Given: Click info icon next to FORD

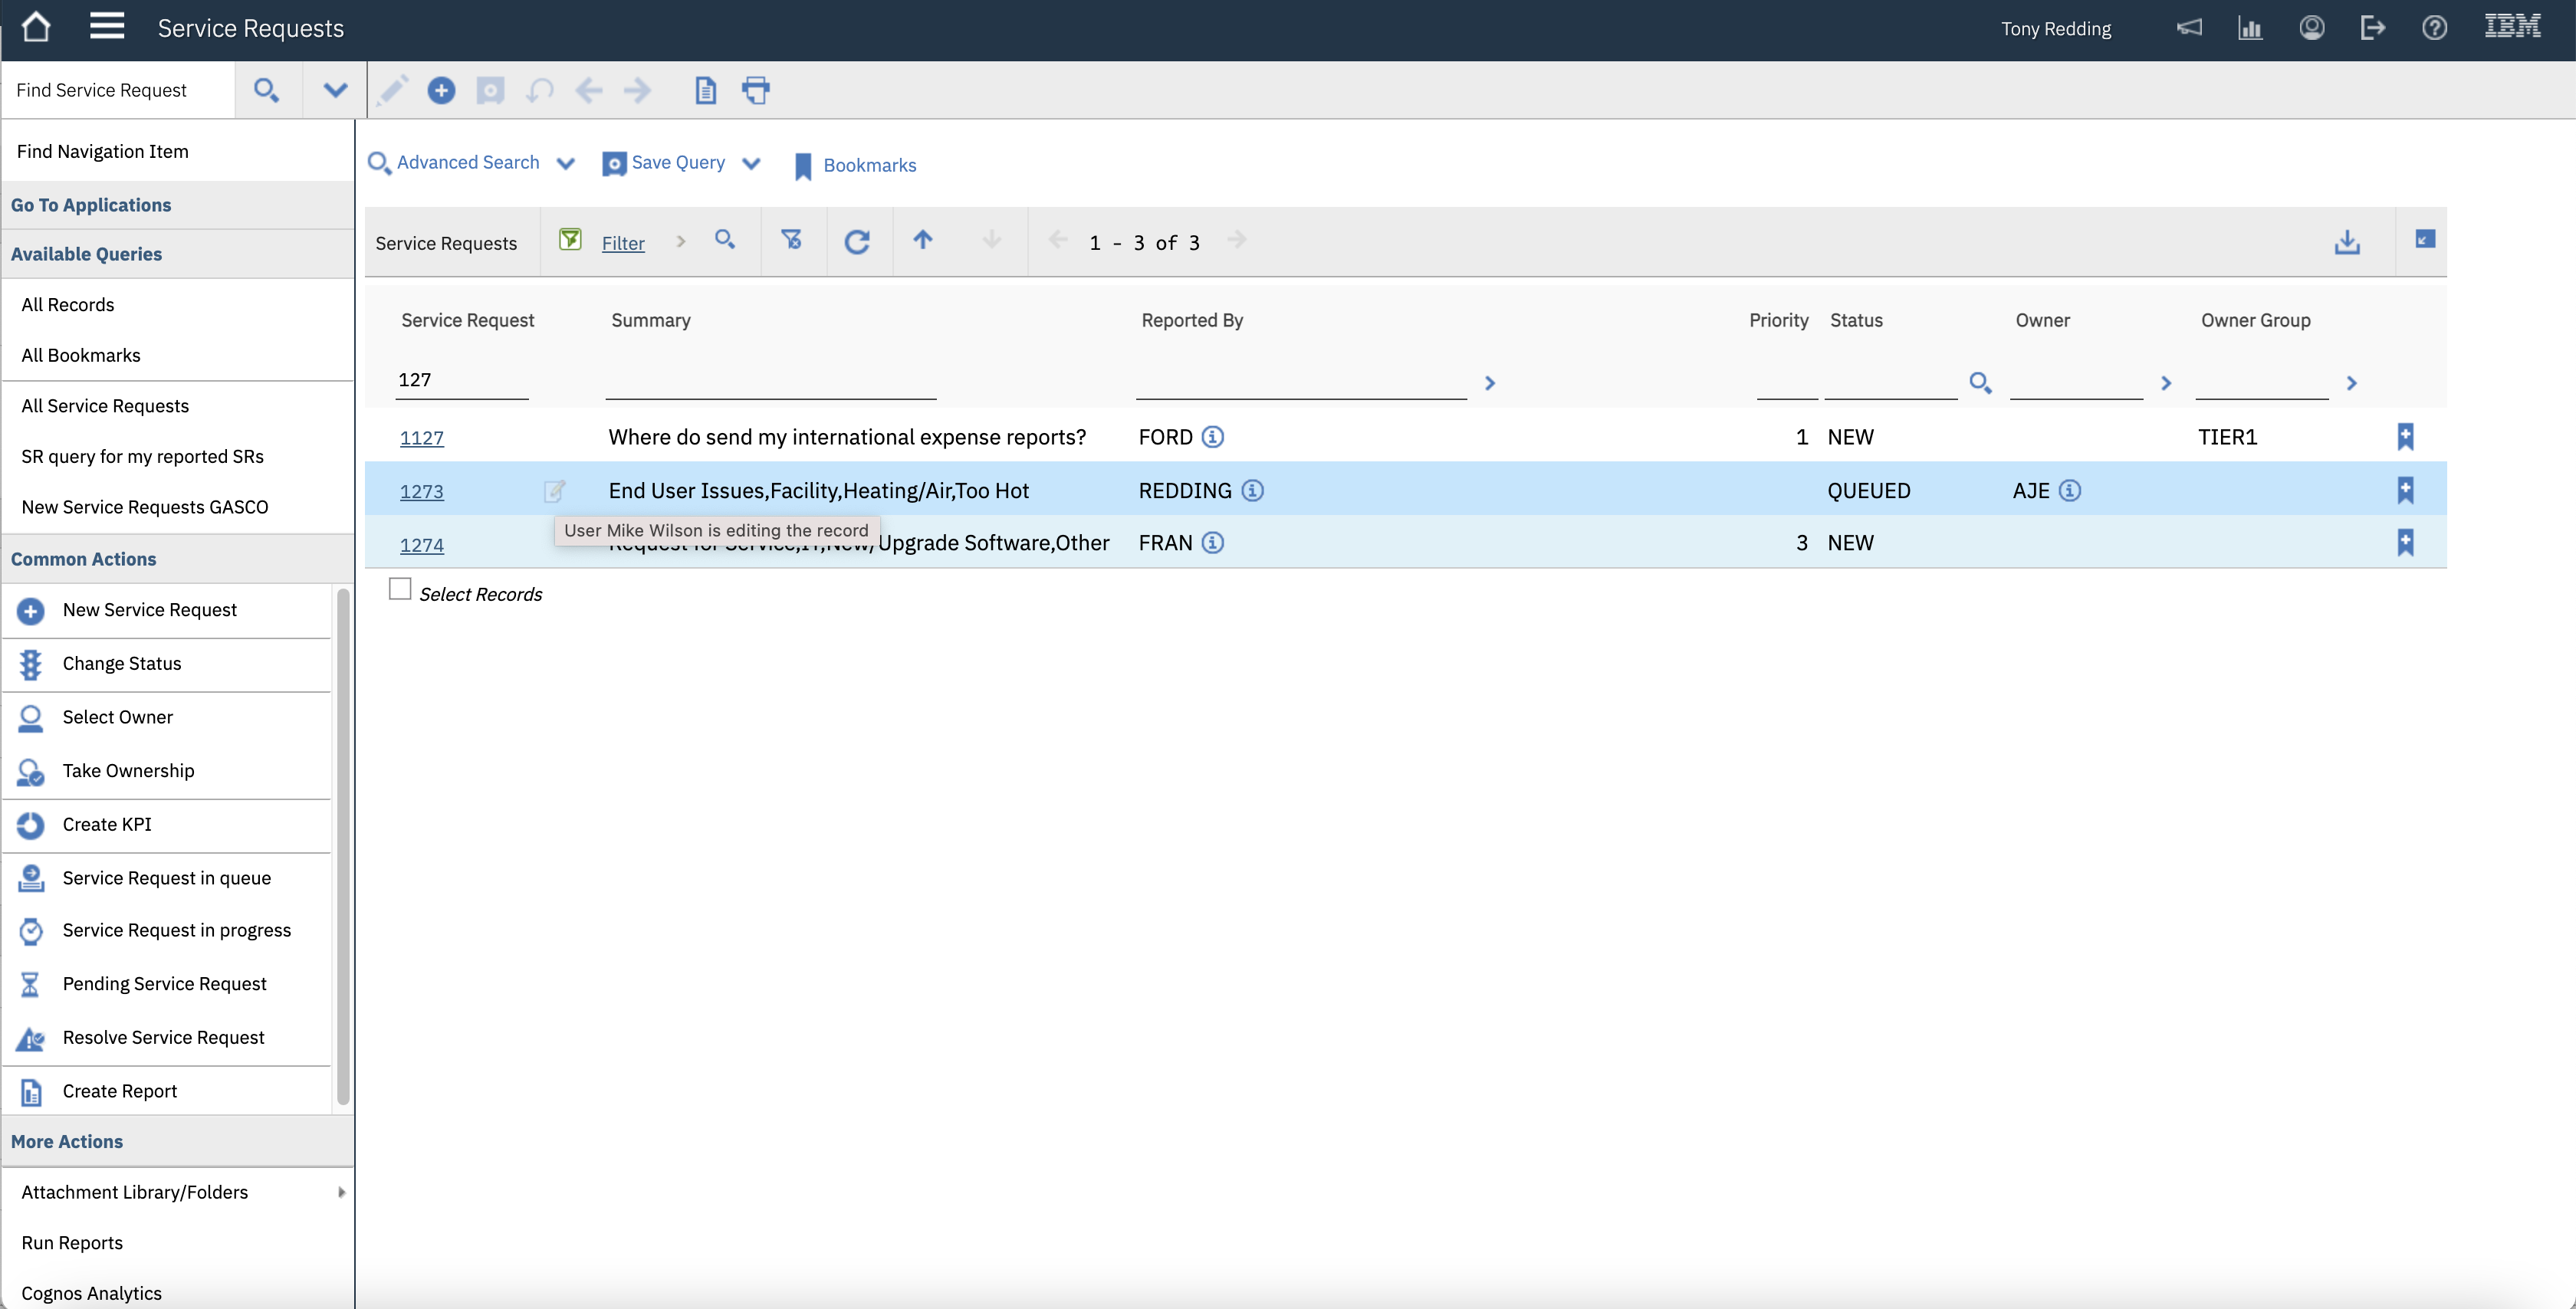Looking at the screenshot, I should pyautogui.click(x=1212, y=437).
